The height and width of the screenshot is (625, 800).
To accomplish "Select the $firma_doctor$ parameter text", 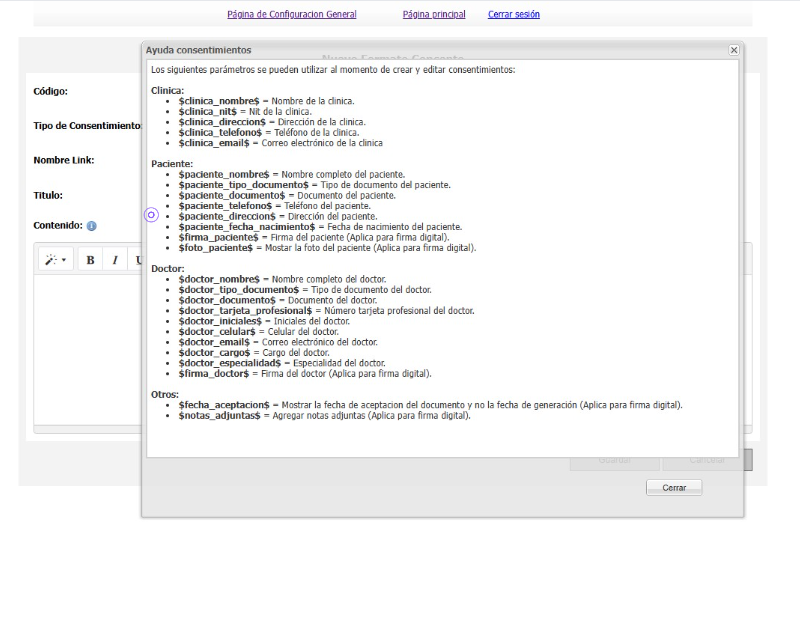I will 214,373.
